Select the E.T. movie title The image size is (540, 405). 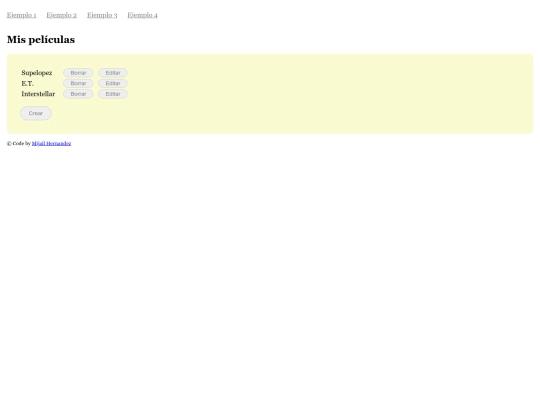click(x=28, y=83)
